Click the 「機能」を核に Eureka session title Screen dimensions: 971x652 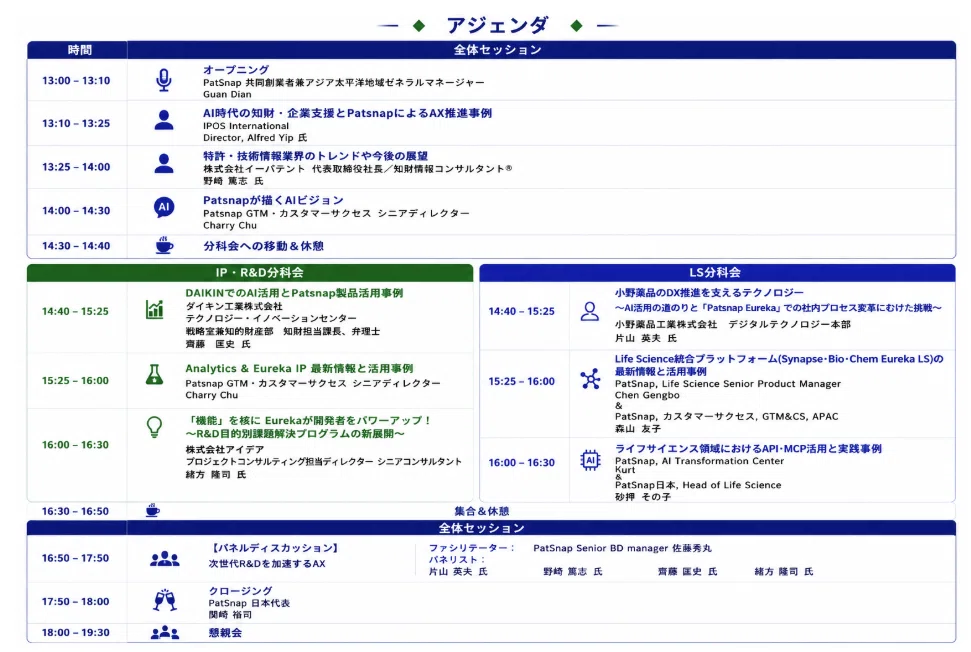pyautogui.click(x=308, y=427)
